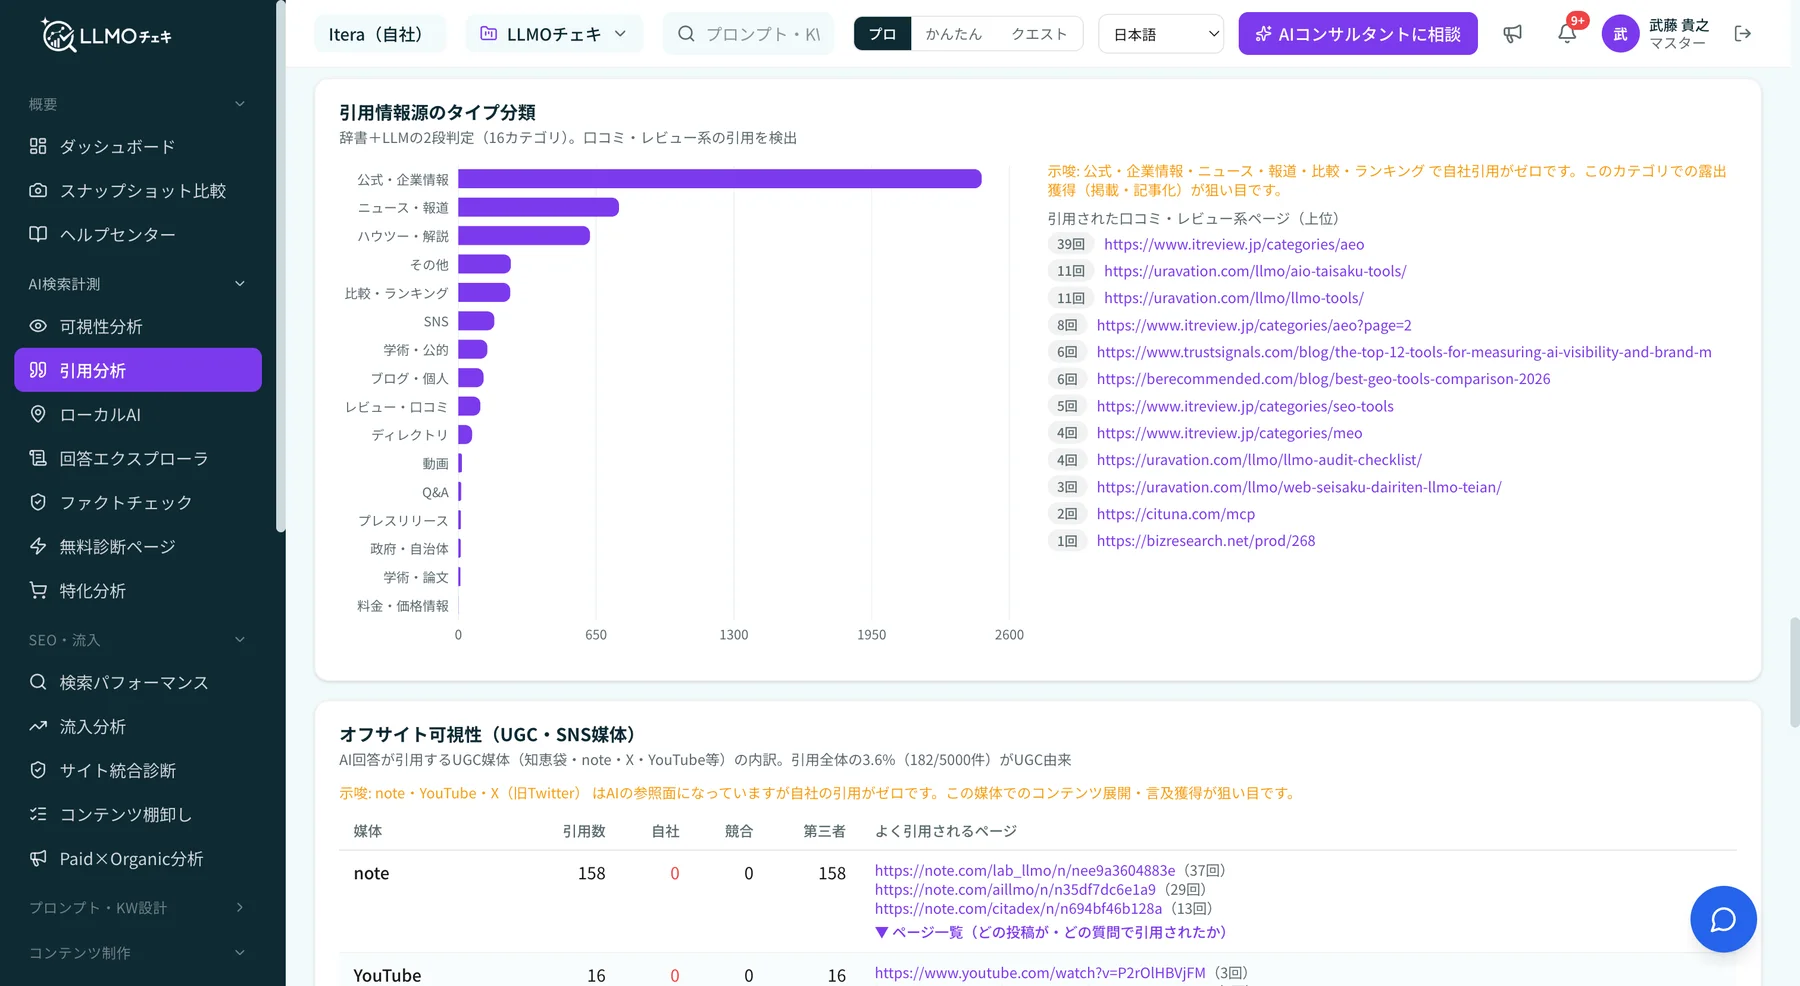Click the AIコンサルタントに相談 button
Viewport: 1800px width, 986px height.
[1358, 34]
